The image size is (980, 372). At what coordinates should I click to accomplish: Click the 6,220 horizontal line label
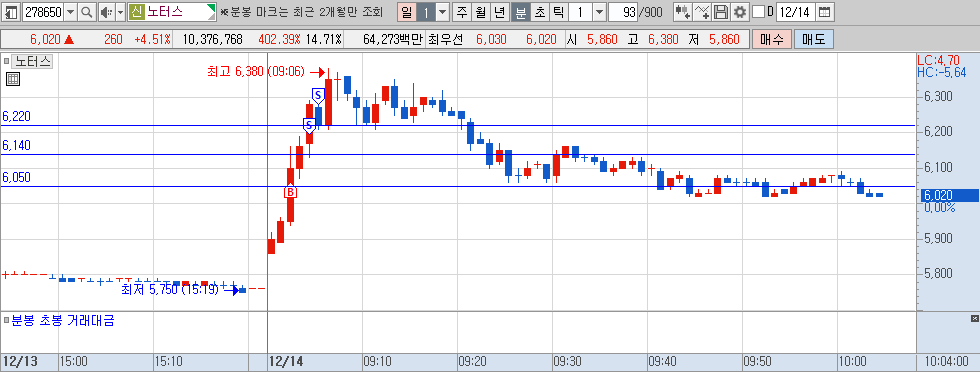(x=16, y=116)
